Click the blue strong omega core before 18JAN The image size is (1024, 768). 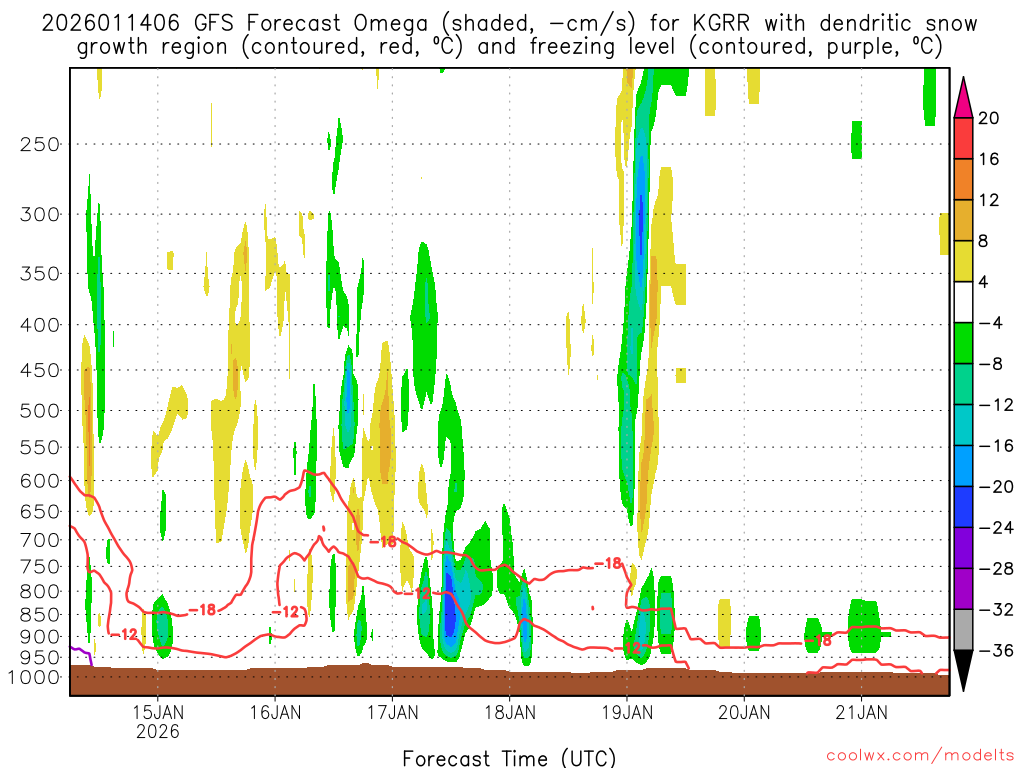click(449, 607)
